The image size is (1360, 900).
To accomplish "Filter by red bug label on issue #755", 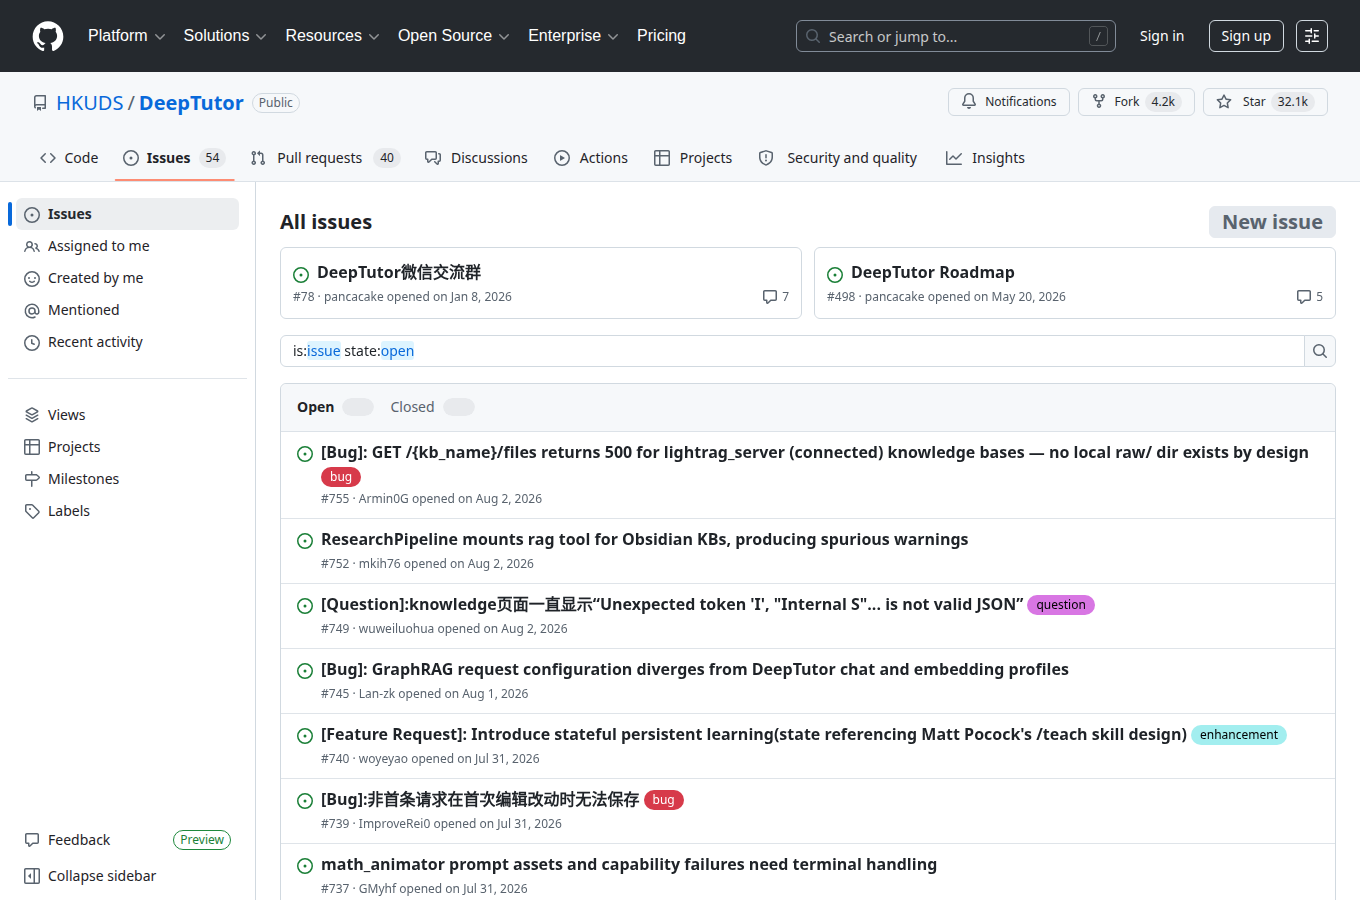I will [341, 477].
